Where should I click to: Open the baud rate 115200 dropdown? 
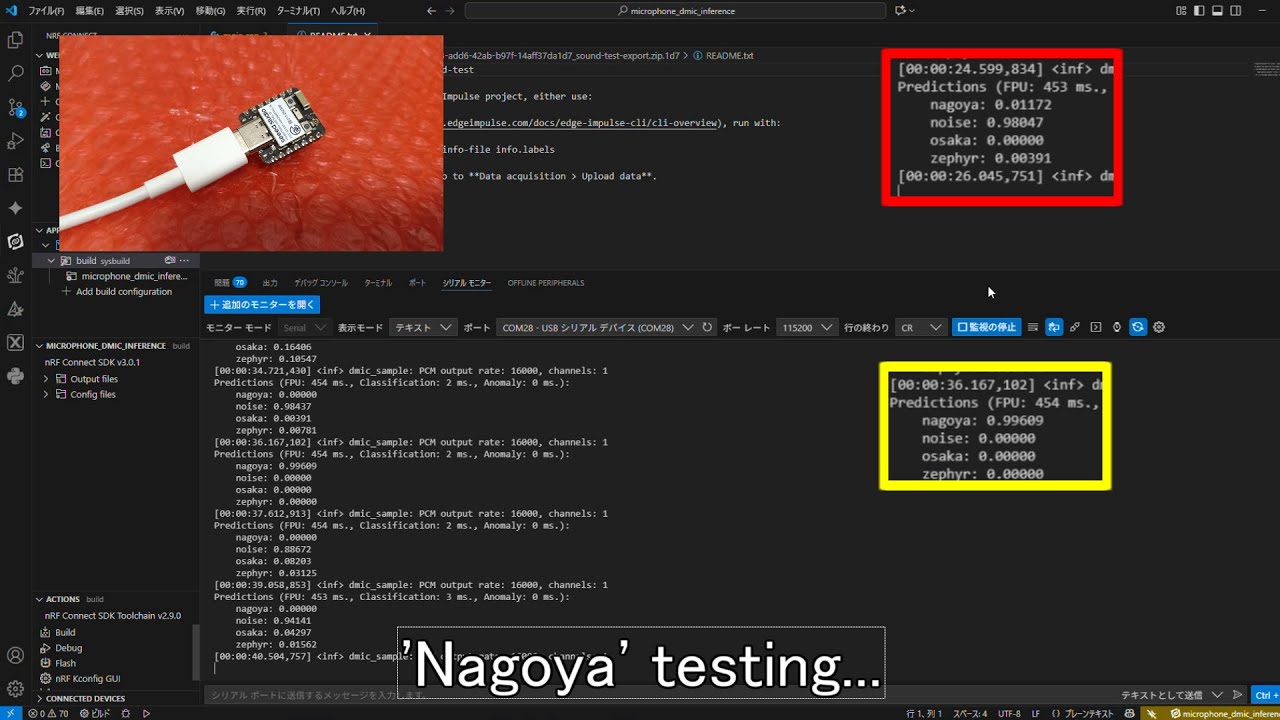pyautogui.click(x=808, y=327)
